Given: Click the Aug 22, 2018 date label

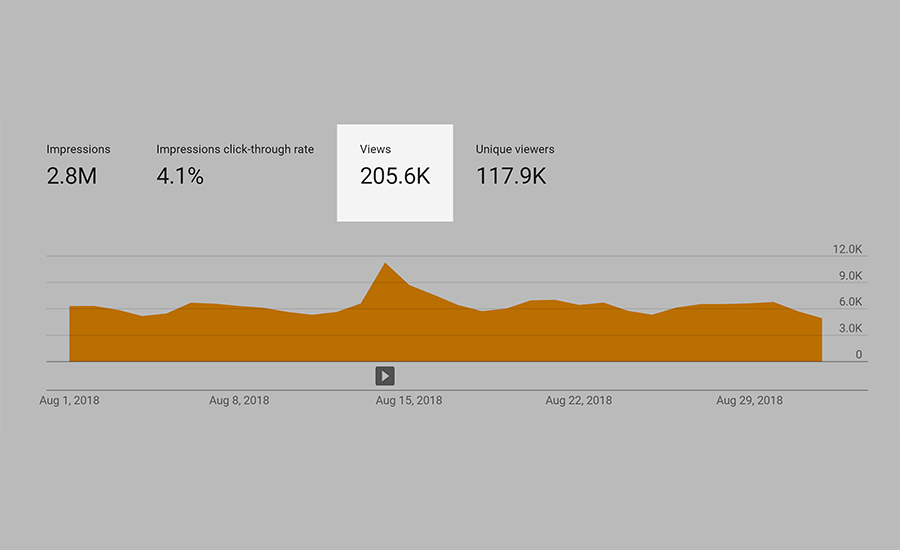Looking at the screenshot, I should click(x=578, y=400).
